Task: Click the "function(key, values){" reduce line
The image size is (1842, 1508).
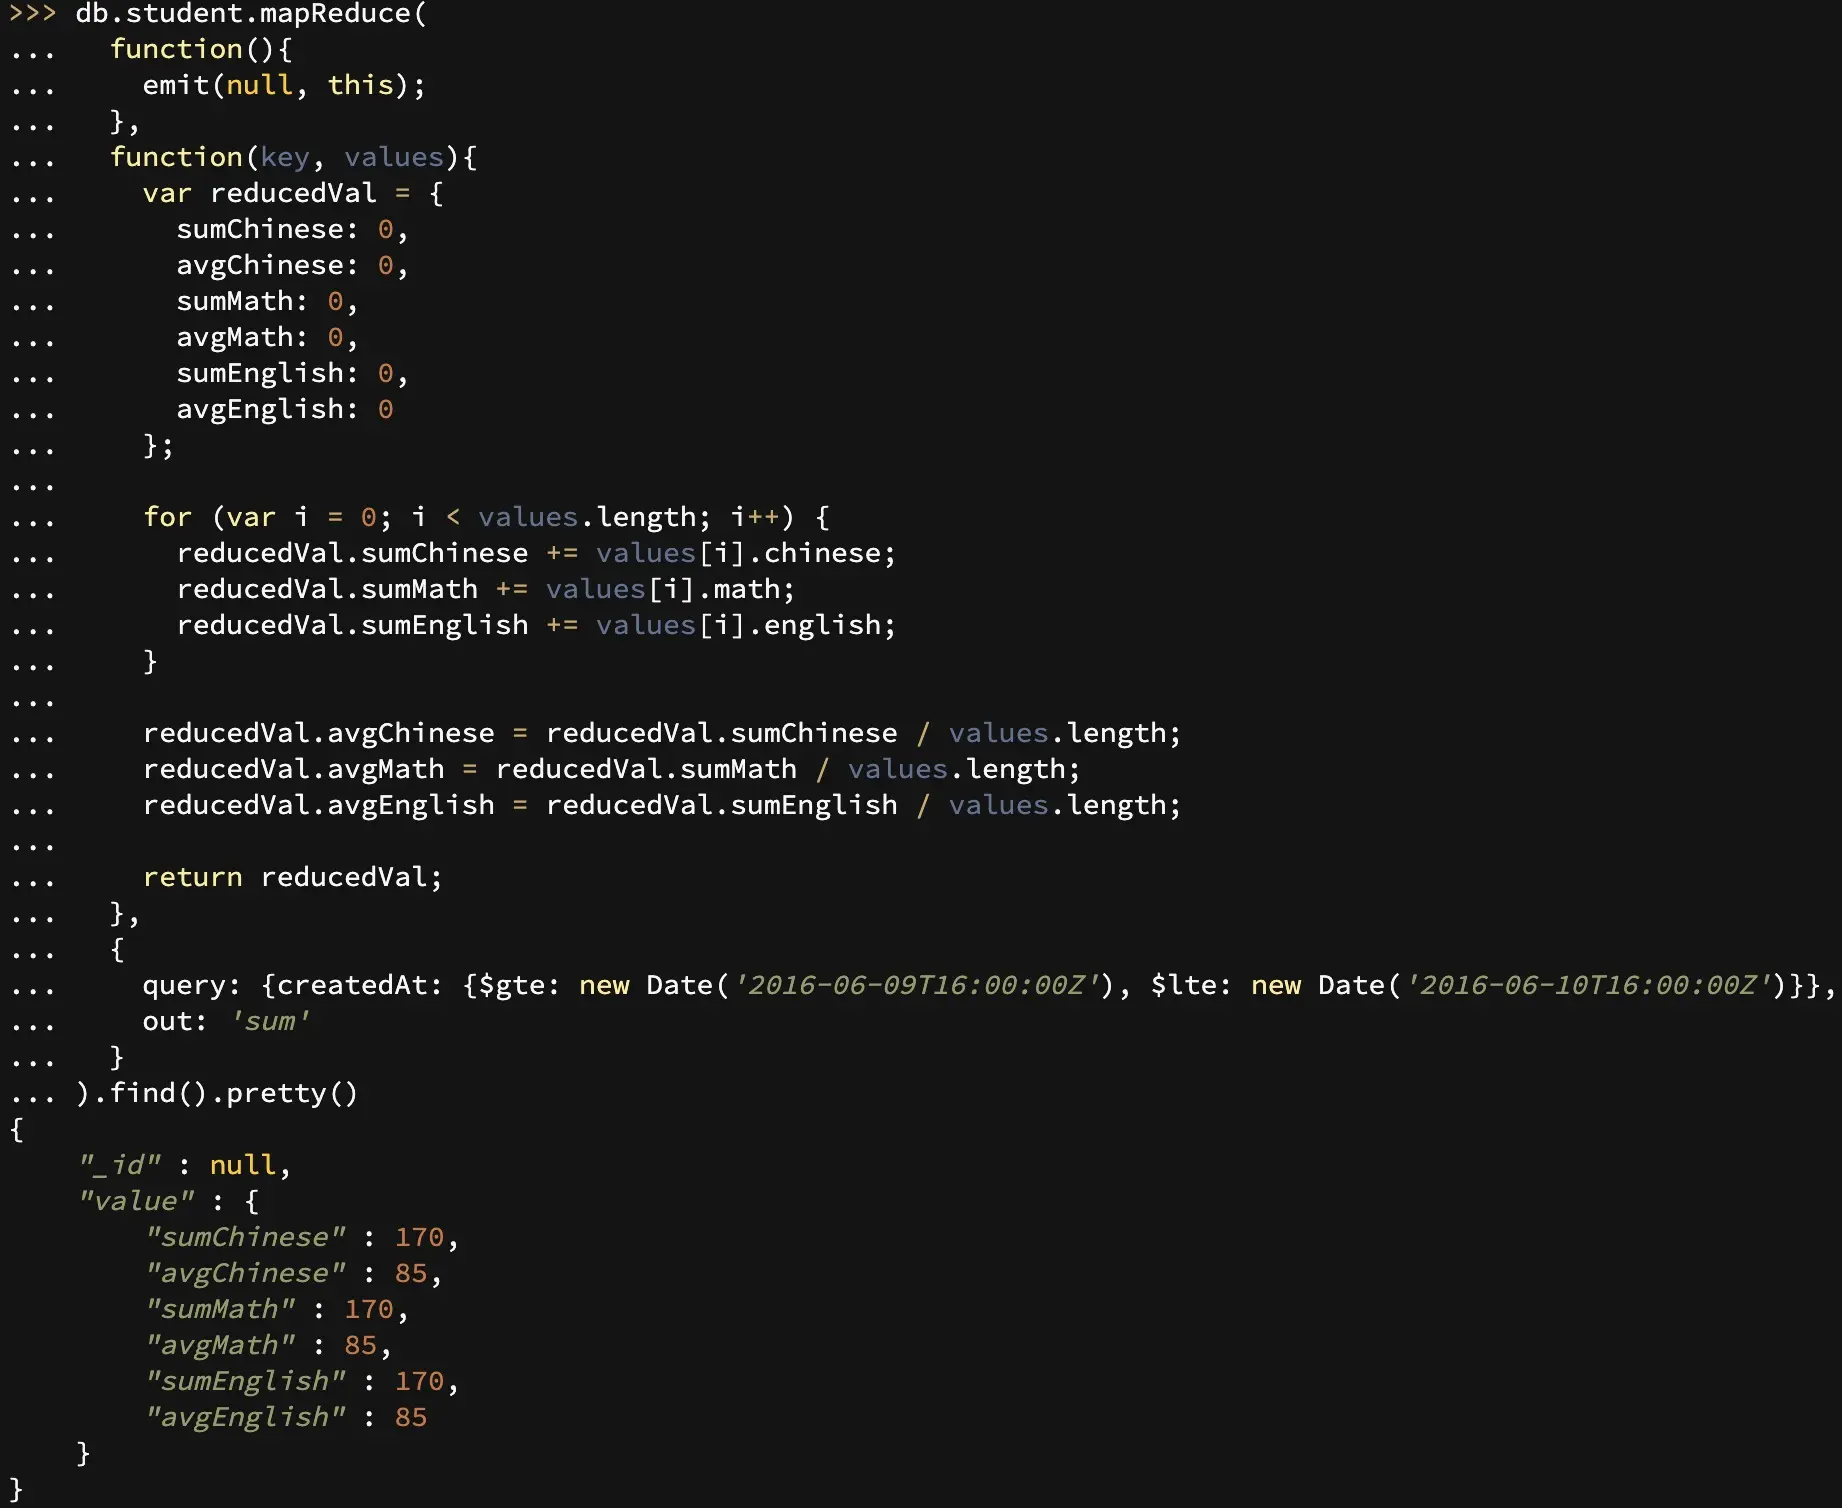Action: point(293,157)
